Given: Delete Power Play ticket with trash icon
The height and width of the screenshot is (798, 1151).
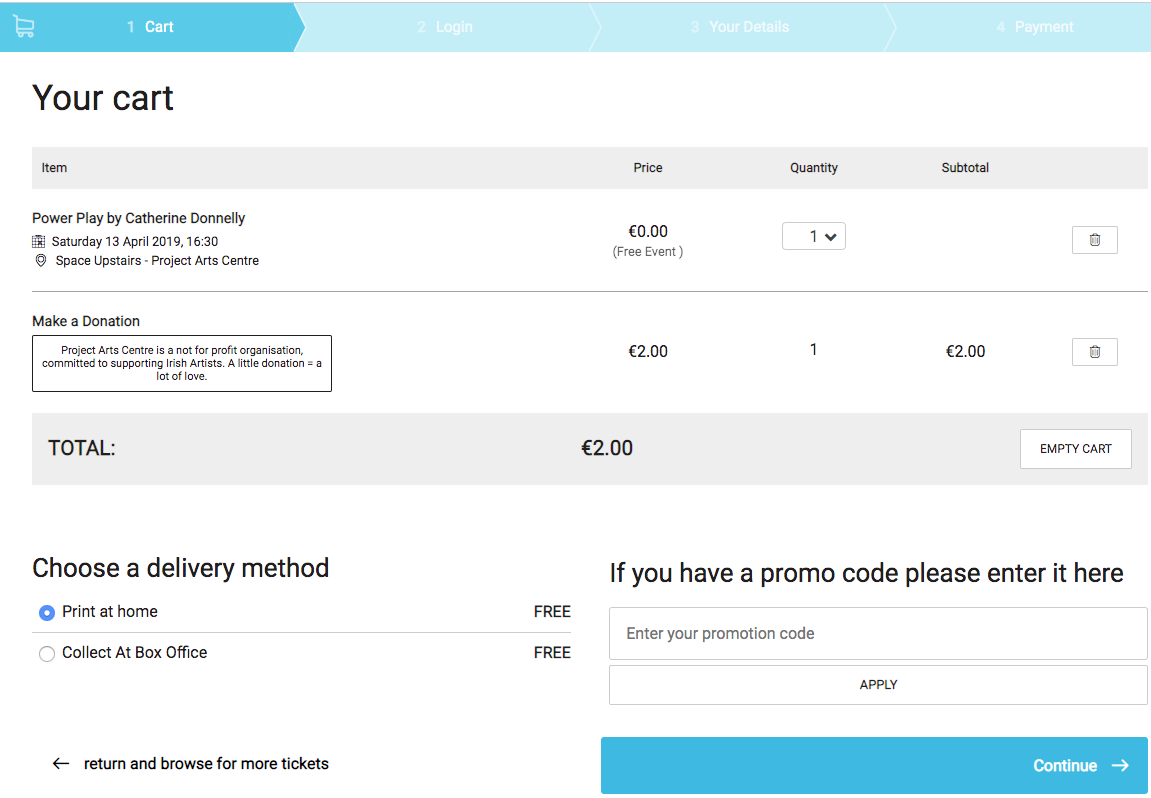Looking at the screenshot, I should pos(1094,240).
